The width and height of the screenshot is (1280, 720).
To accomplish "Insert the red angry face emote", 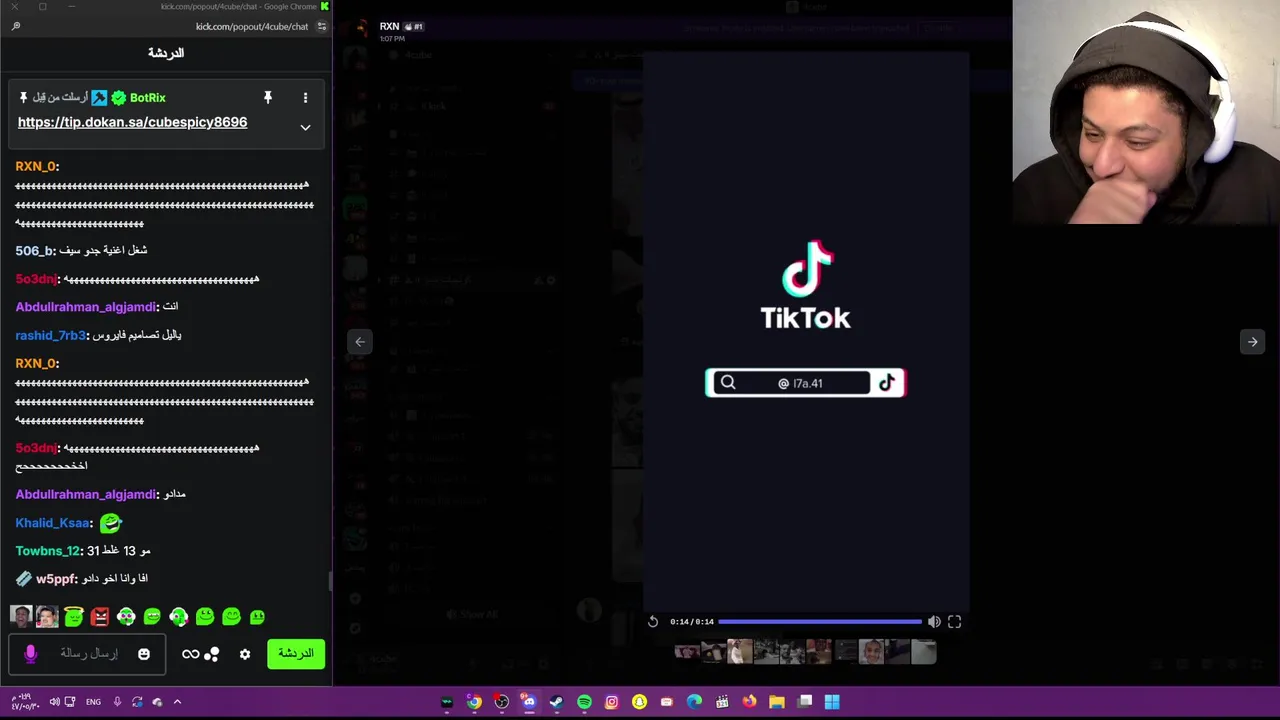I will 100,617.
